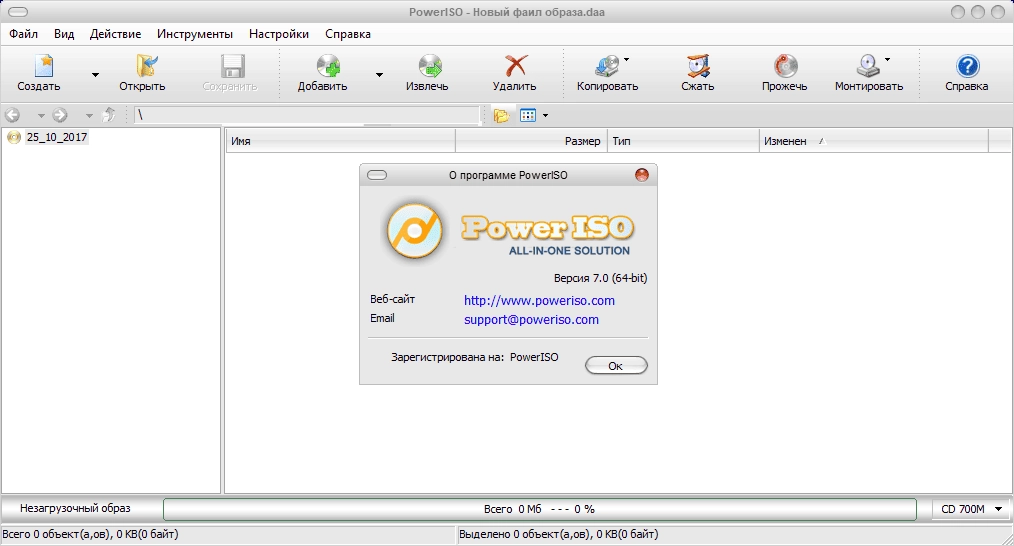Click the Прожечь (Burn) toolbar icon
This screenshot has height=546, width=1014.
coord(786,66)
